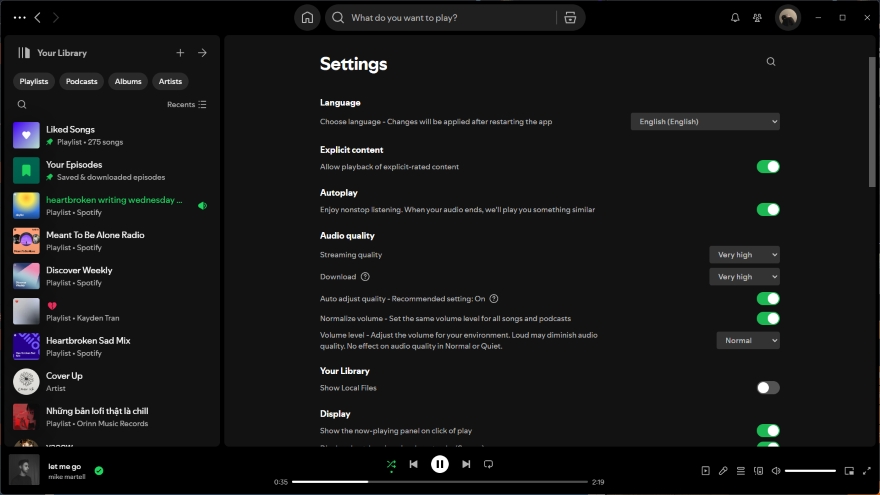Open the three-dot app menu
The height and width of the screenshot is (495, 880).
[x=20, y=17]
